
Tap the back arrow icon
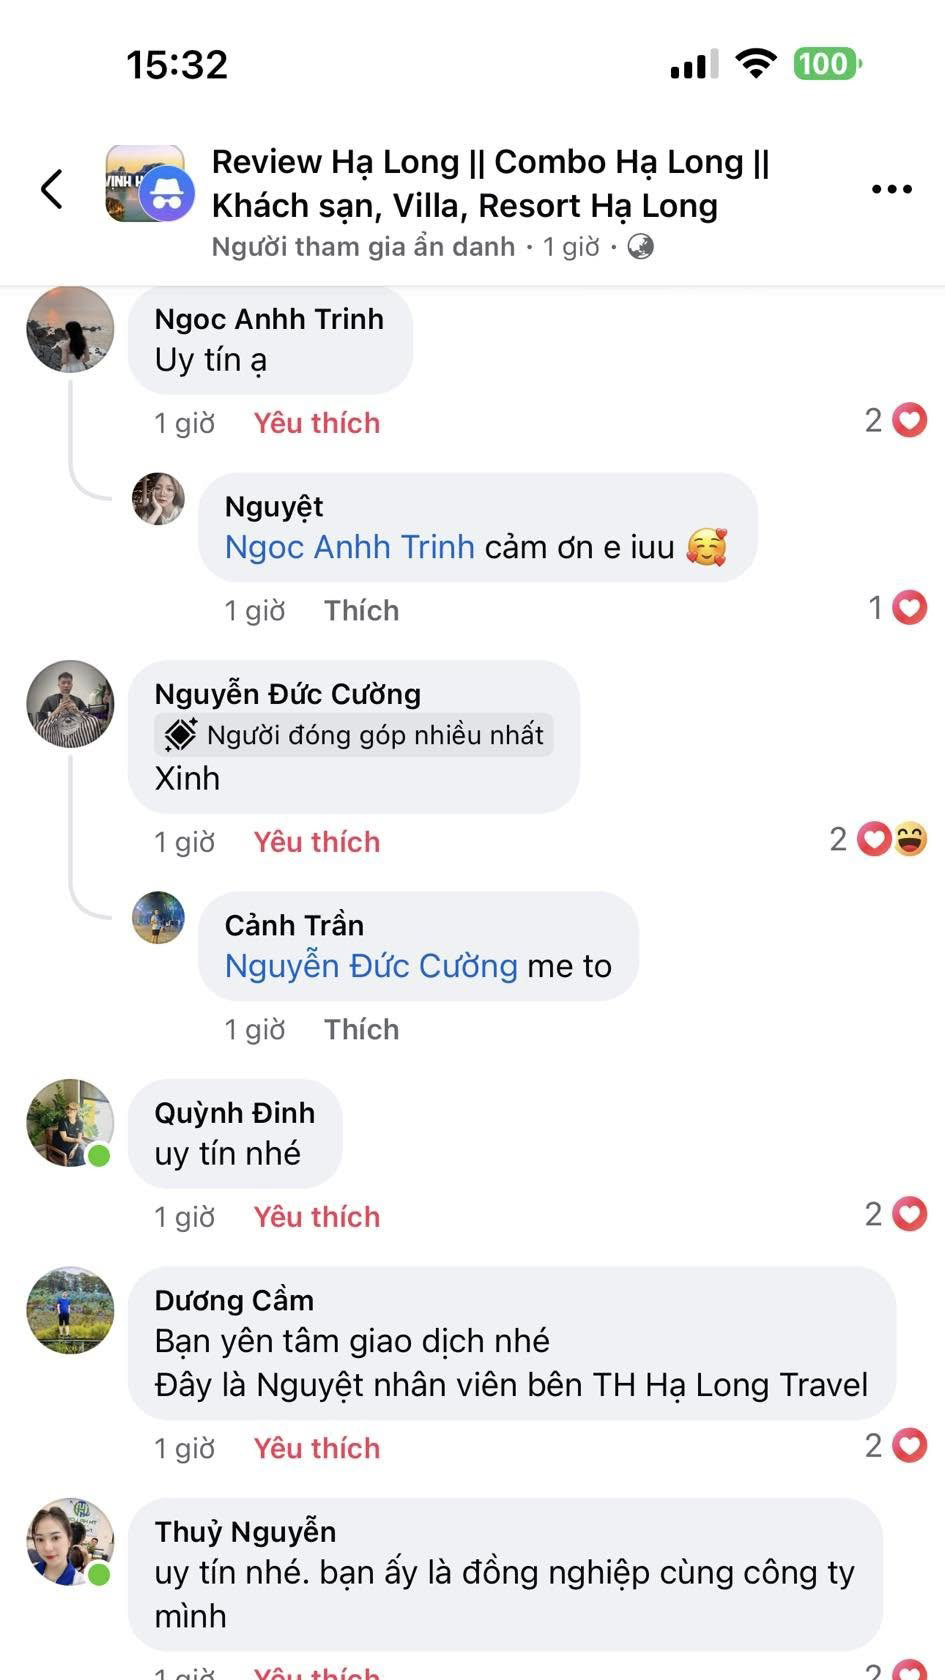click(x=52, y=188)
